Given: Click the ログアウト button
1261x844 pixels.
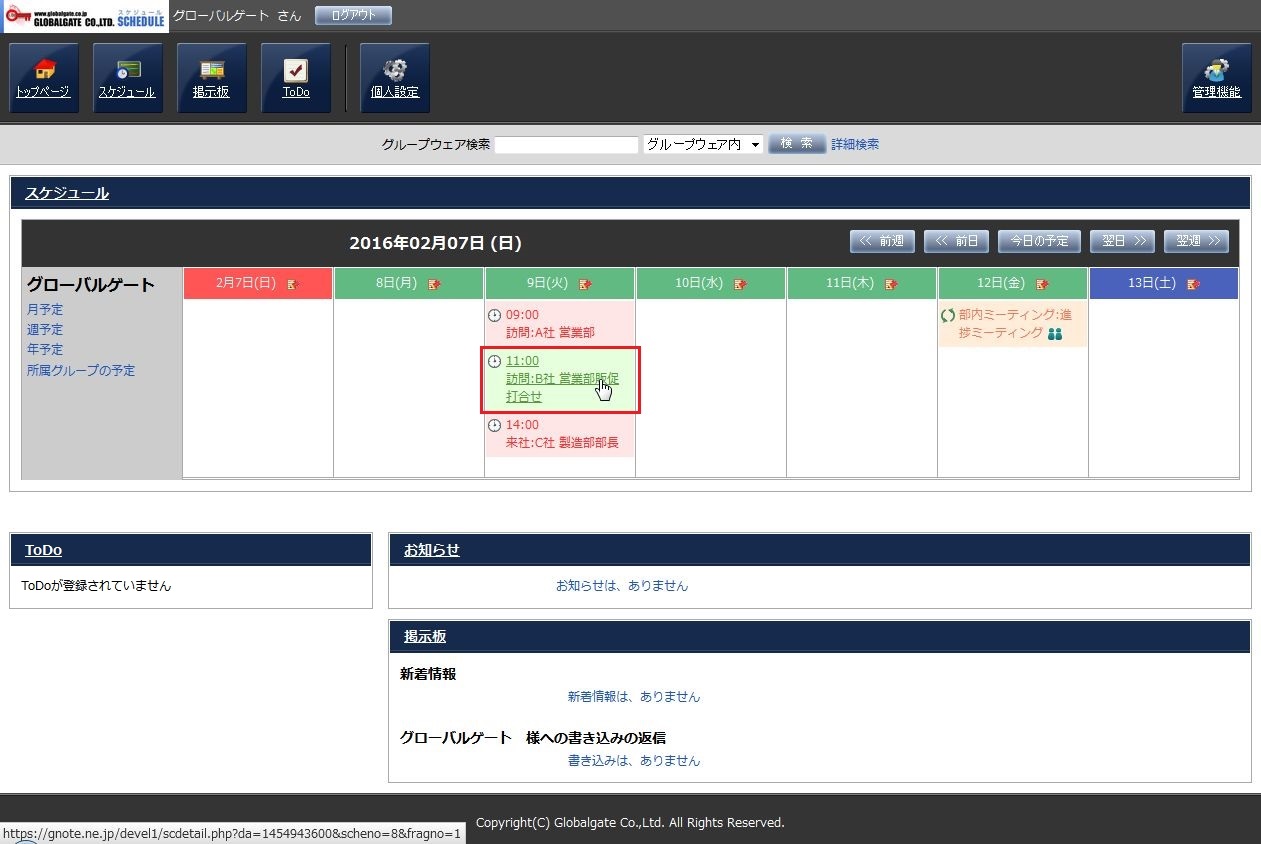Looking at the screenshot, I should click(353, 15).
